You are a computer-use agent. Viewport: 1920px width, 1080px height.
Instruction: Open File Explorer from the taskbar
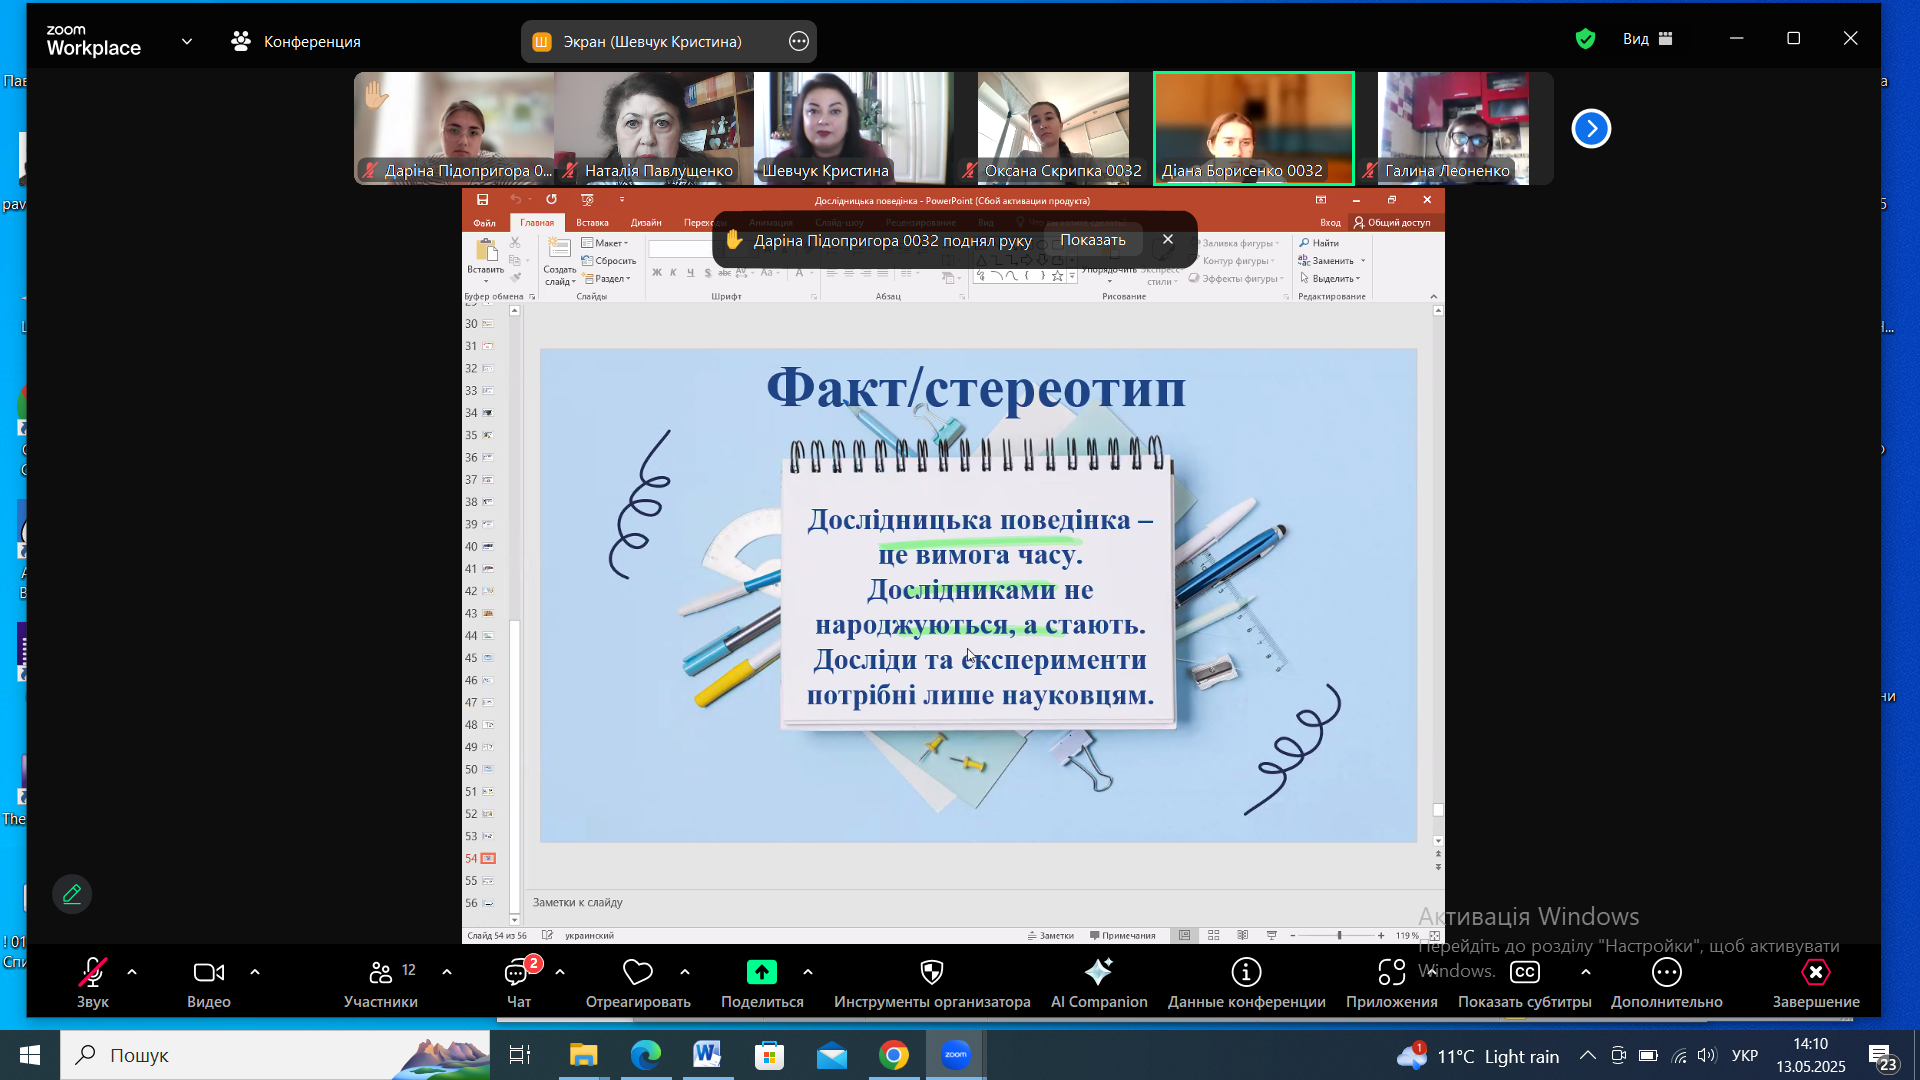(x=583, y=1055)
